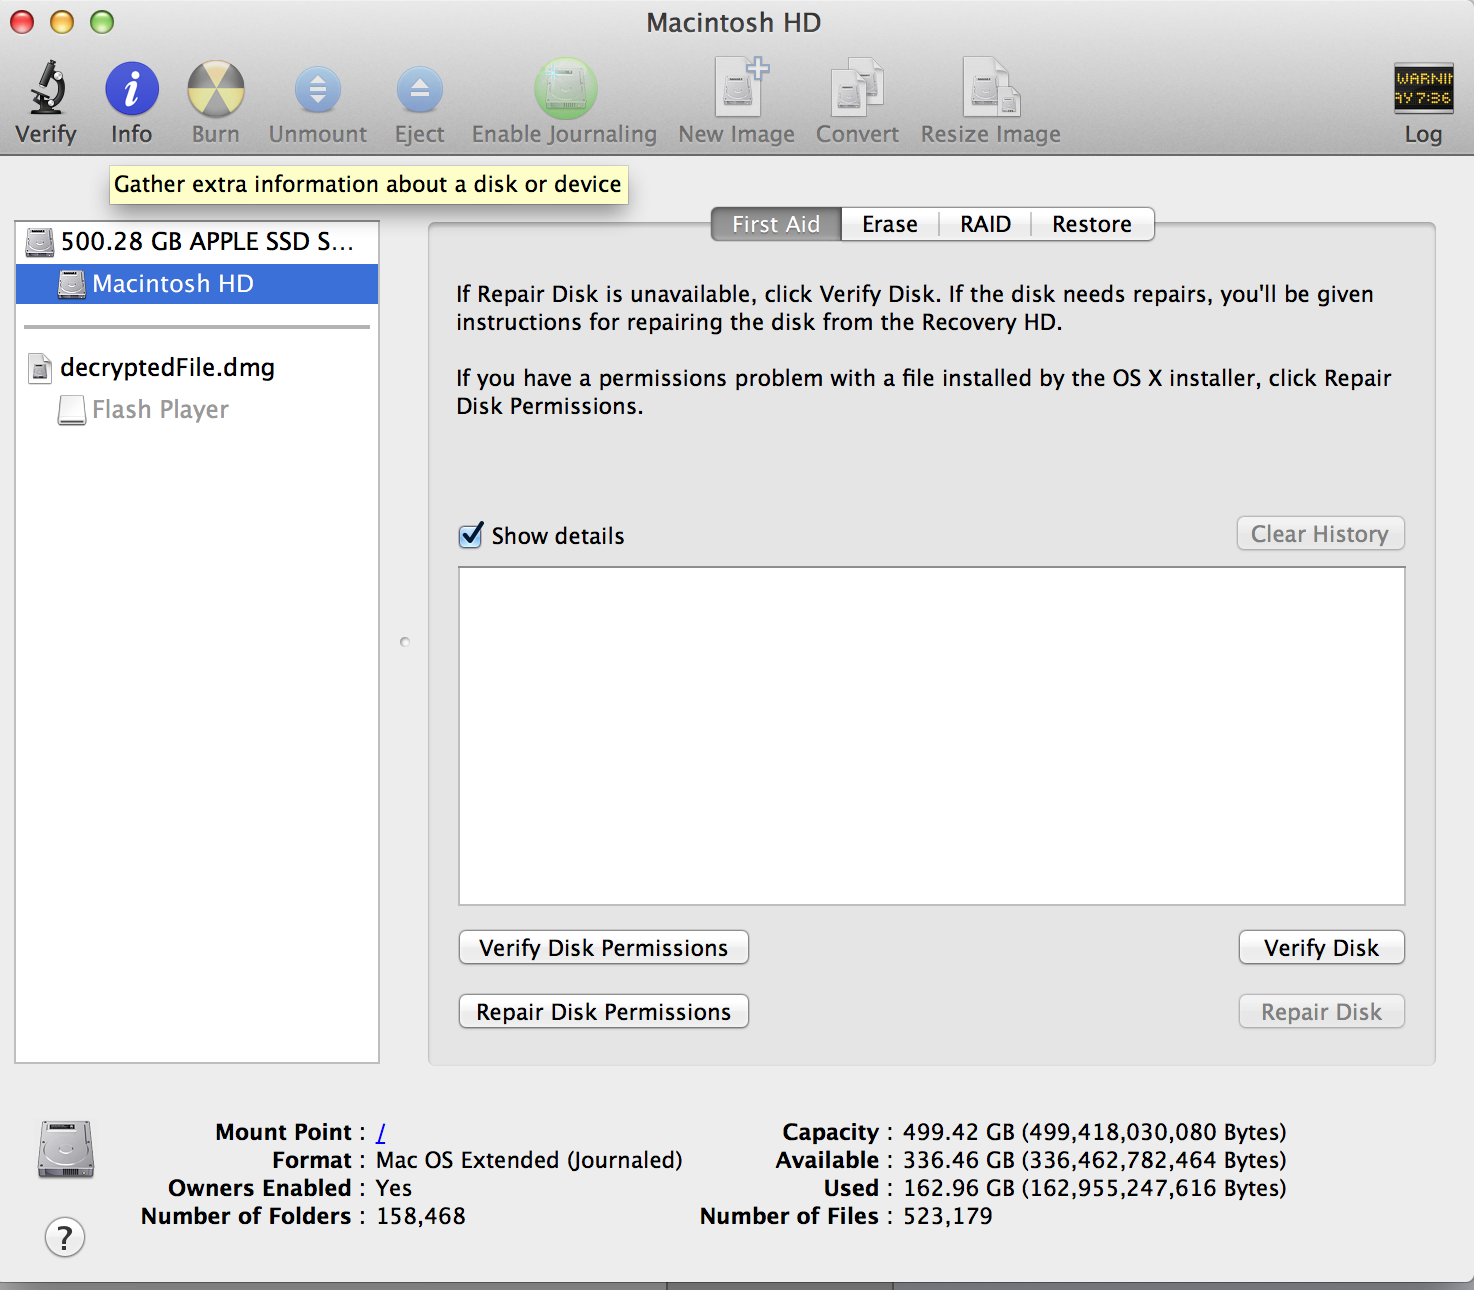Viewport: 1474px width, 1290px height.
Task: Open the Restore tab
Action: tap(1092, 224)
